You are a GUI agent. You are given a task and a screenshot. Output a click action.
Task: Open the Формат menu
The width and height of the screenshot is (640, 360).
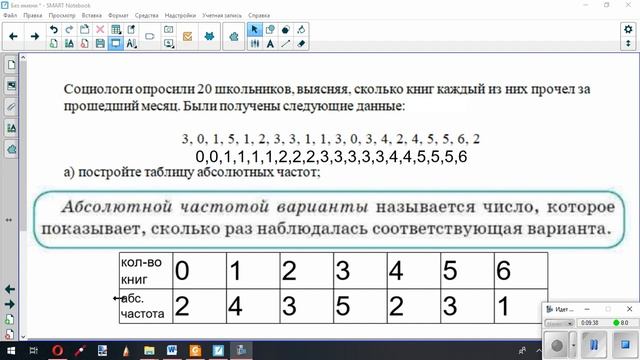tap(118, 16)
